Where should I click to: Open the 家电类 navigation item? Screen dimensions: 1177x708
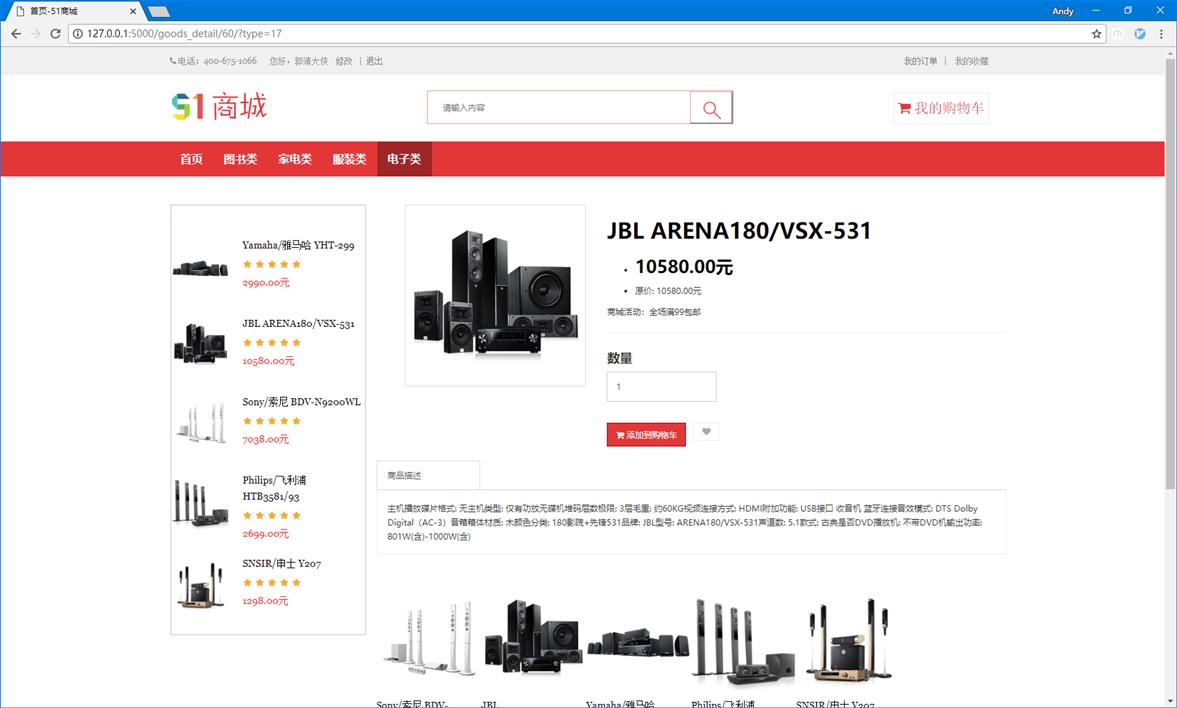coord(295,159)
